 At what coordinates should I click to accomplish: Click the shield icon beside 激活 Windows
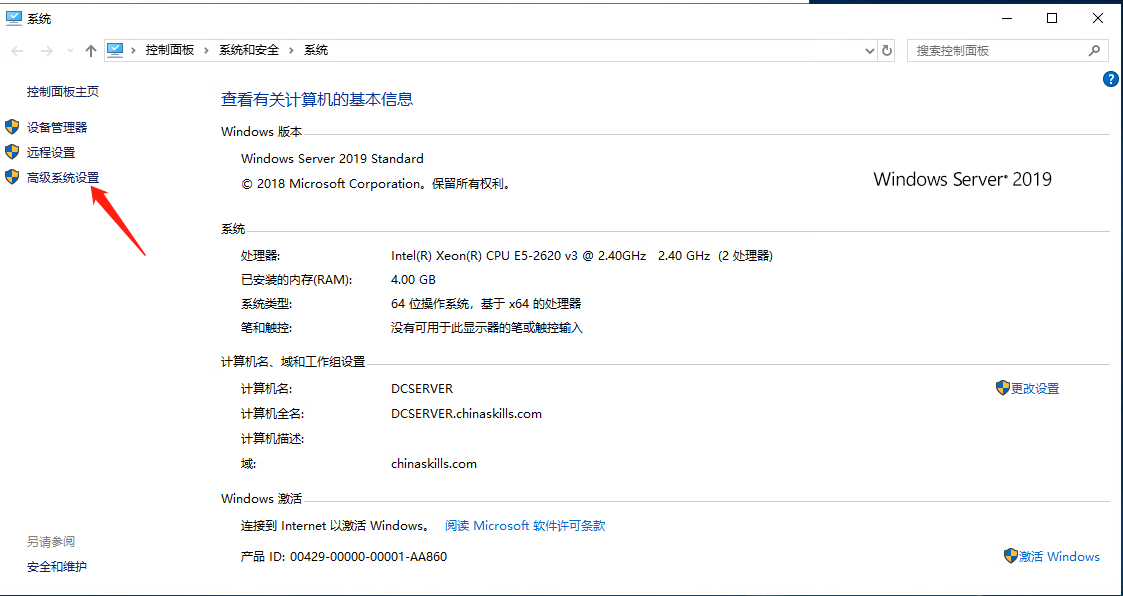coord(1011,556)
